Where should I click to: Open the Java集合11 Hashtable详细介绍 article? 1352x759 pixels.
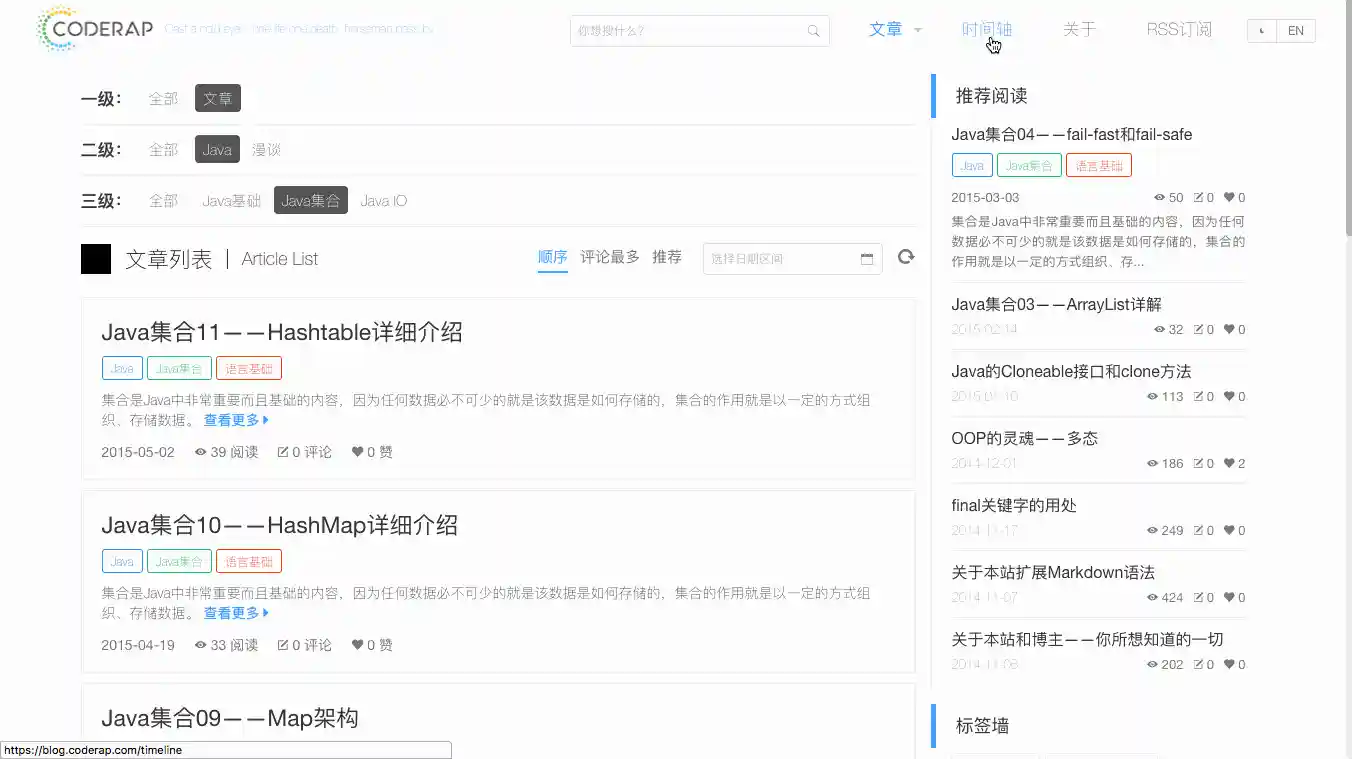click(x=282, y=332)
